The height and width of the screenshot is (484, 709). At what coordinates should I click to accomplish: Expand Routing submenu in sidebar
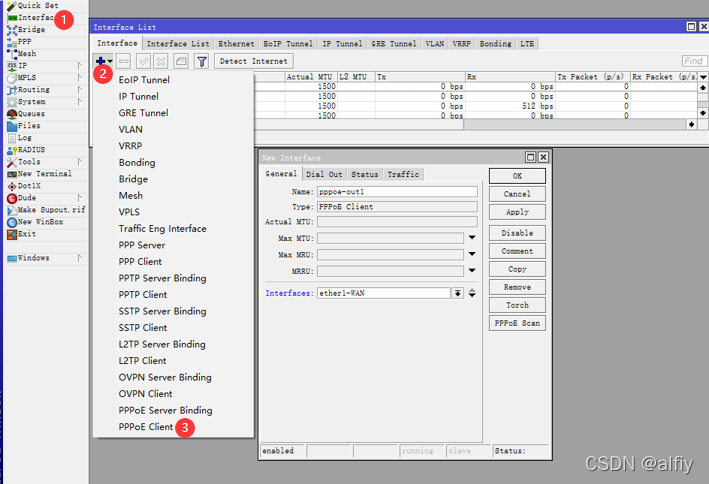(80, 90)
